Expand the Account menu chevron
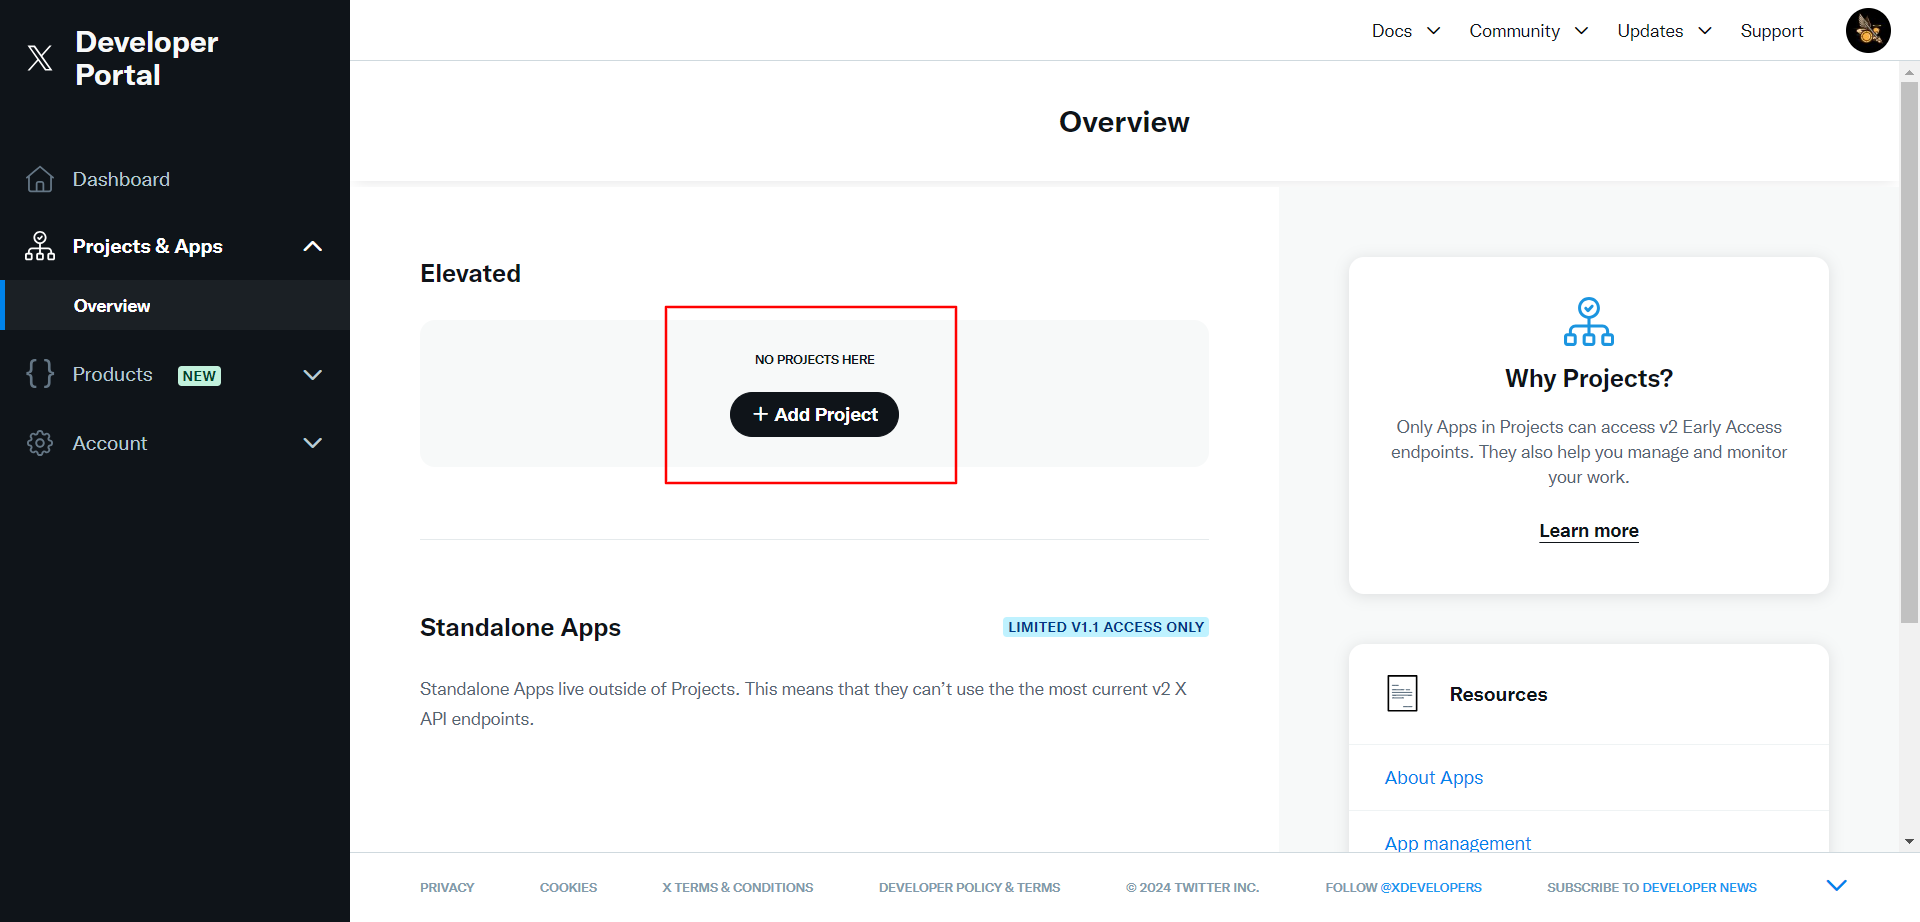Viewport: 1920px width, 922px height. [312, 443]
